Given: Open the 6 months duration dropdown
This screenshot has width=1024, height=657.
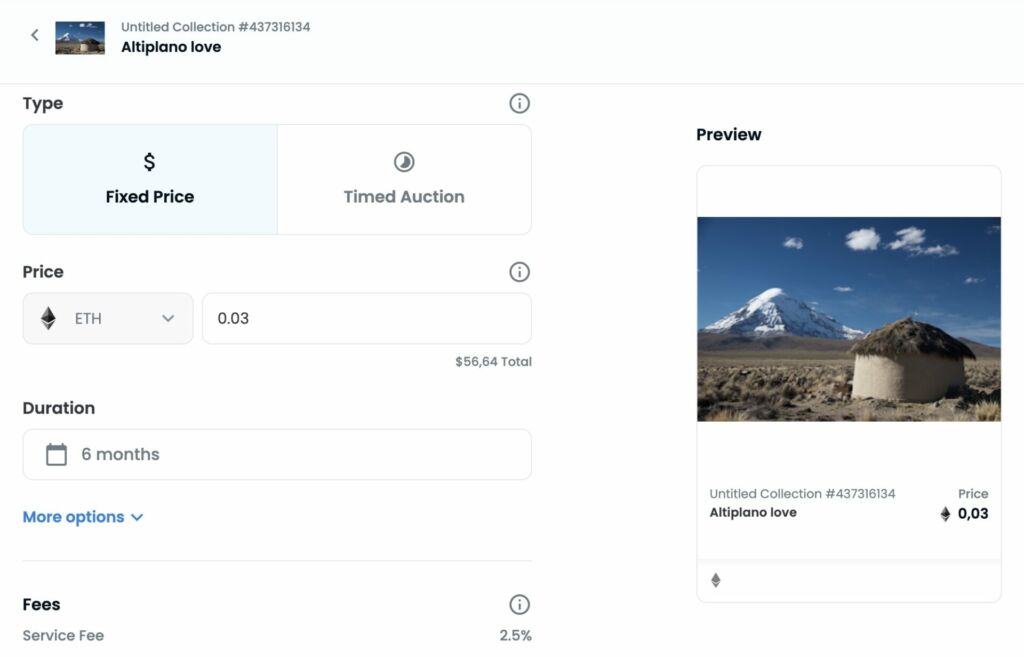Looking at the screenshot, I should click(x=277, y=455).
